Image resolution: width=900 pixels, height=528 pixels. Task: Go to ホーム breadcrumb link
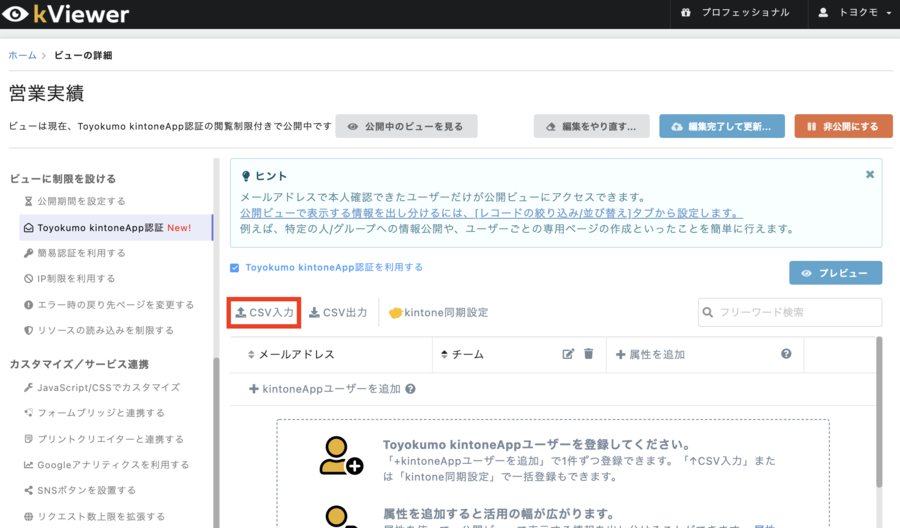(22, 55)
